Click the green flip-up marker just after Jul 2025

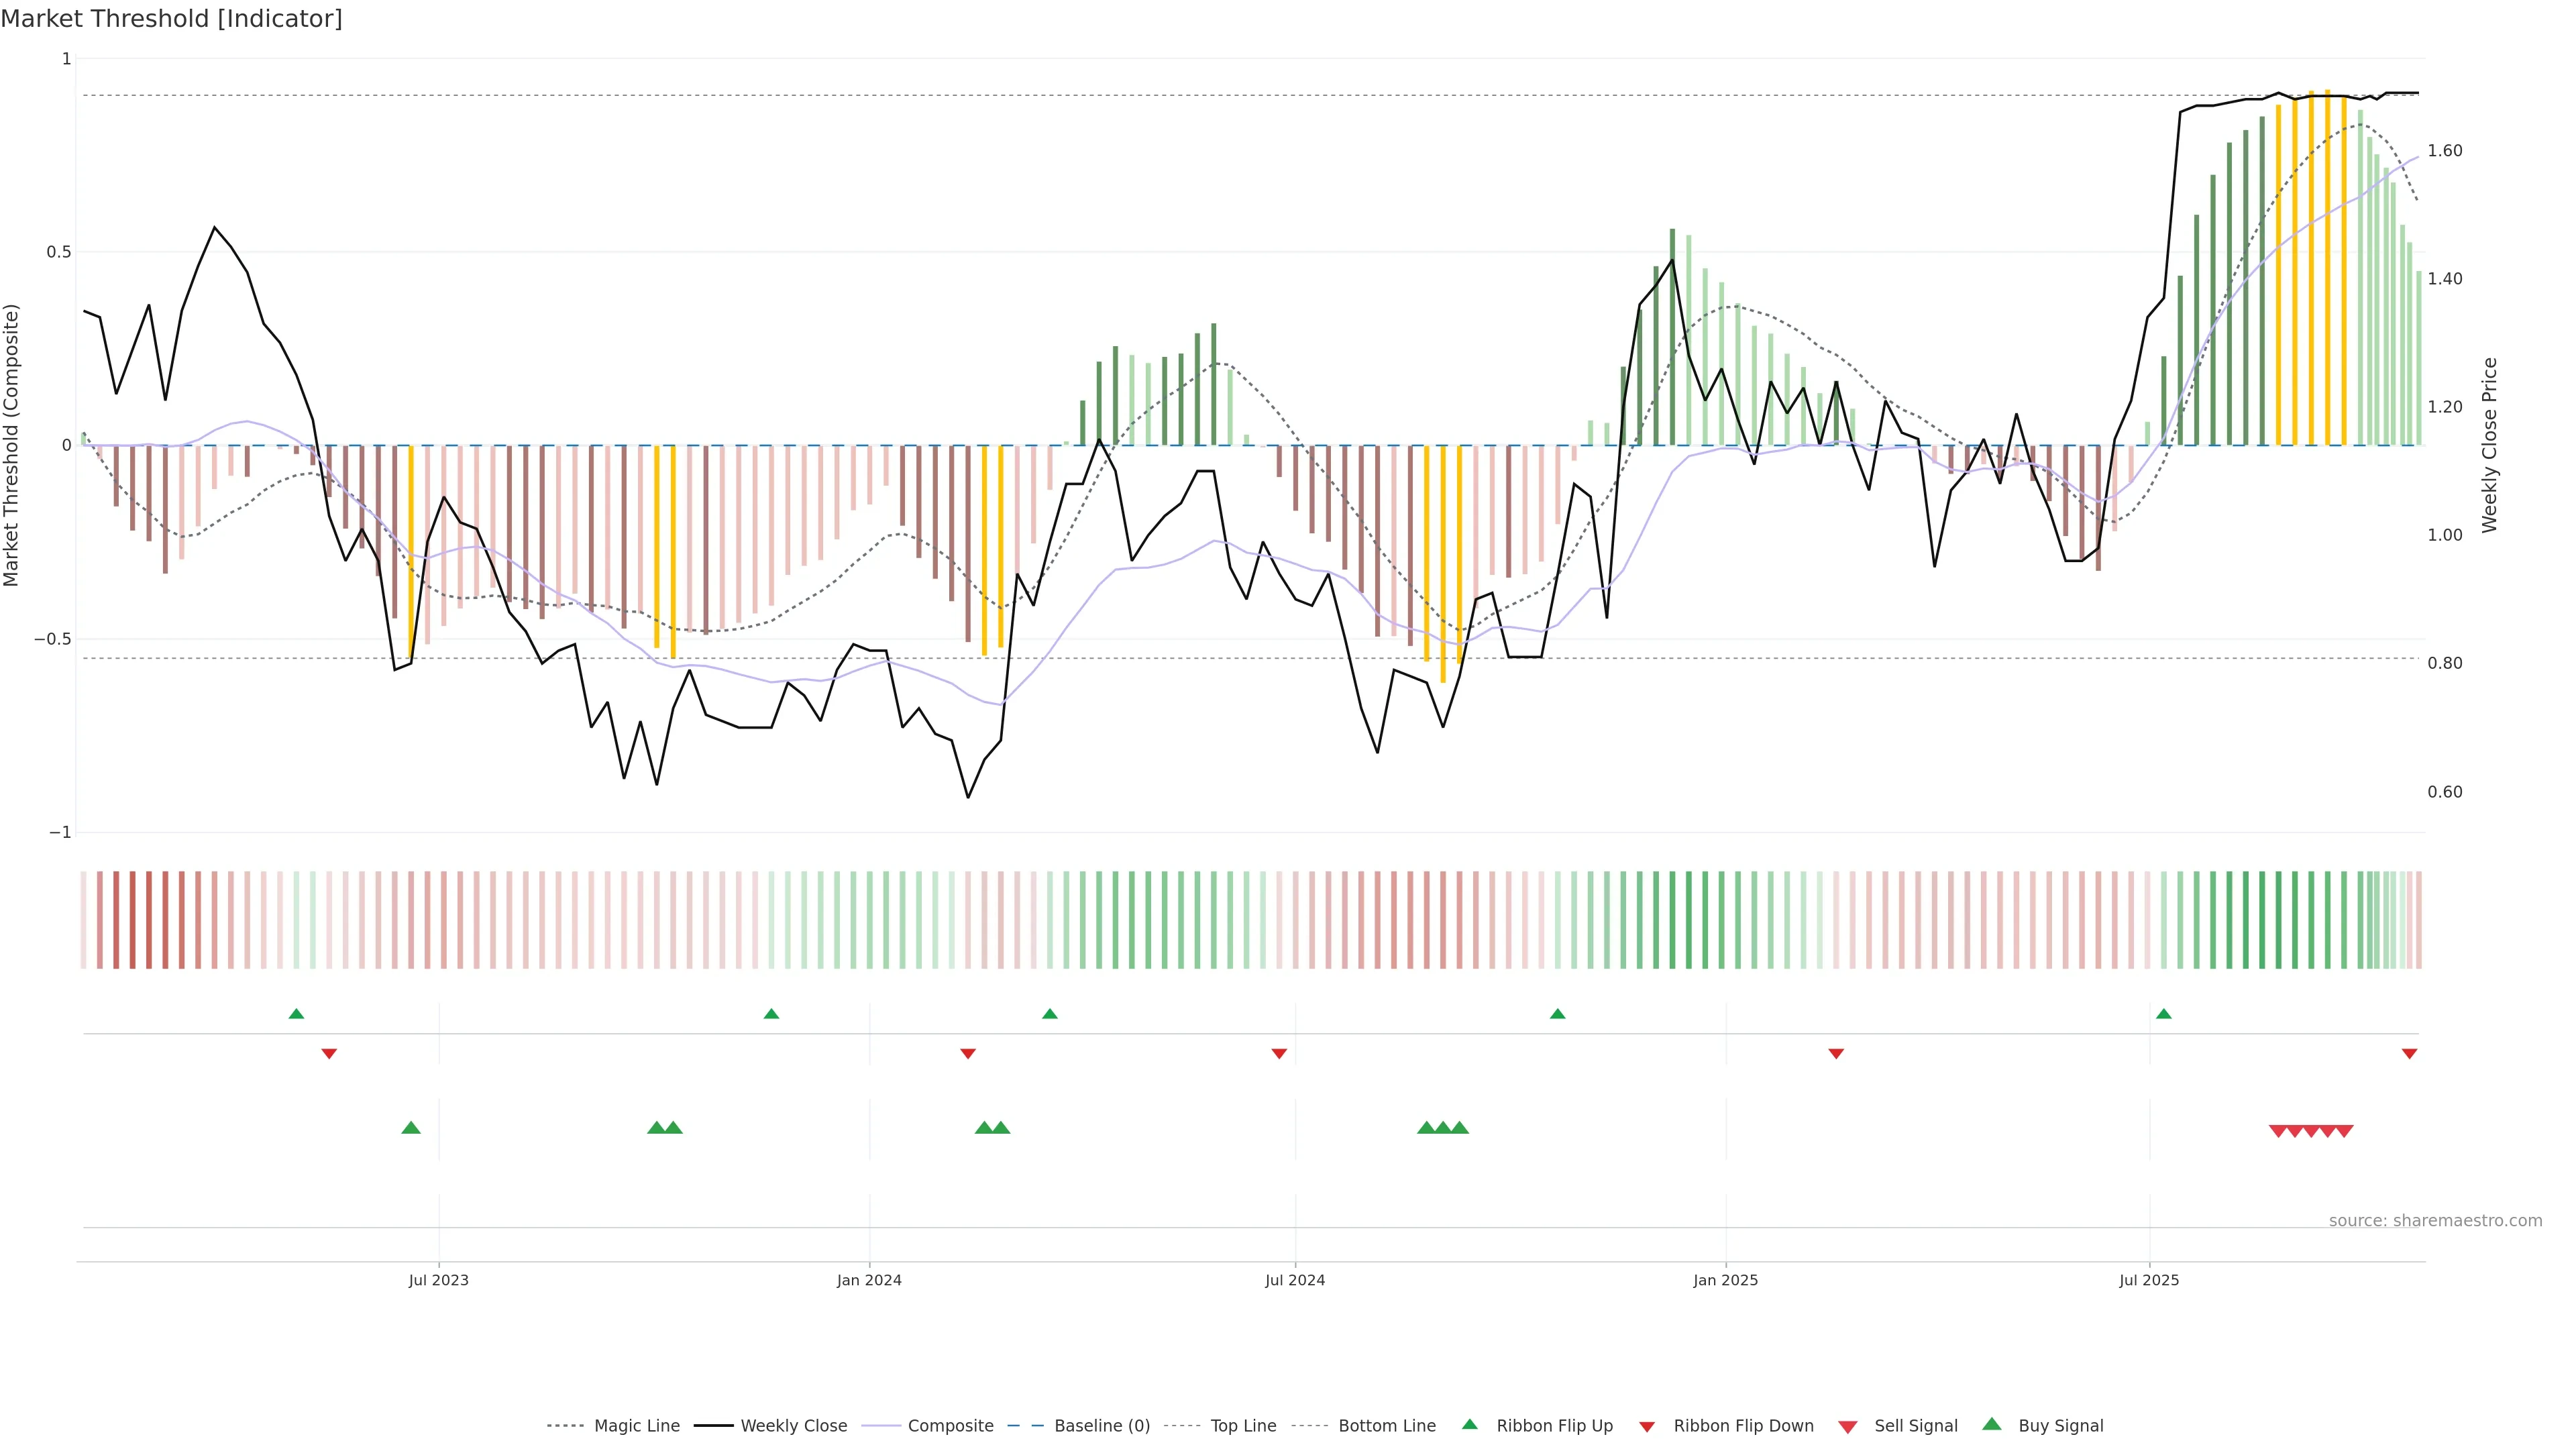click(x=2164, y=1014)
